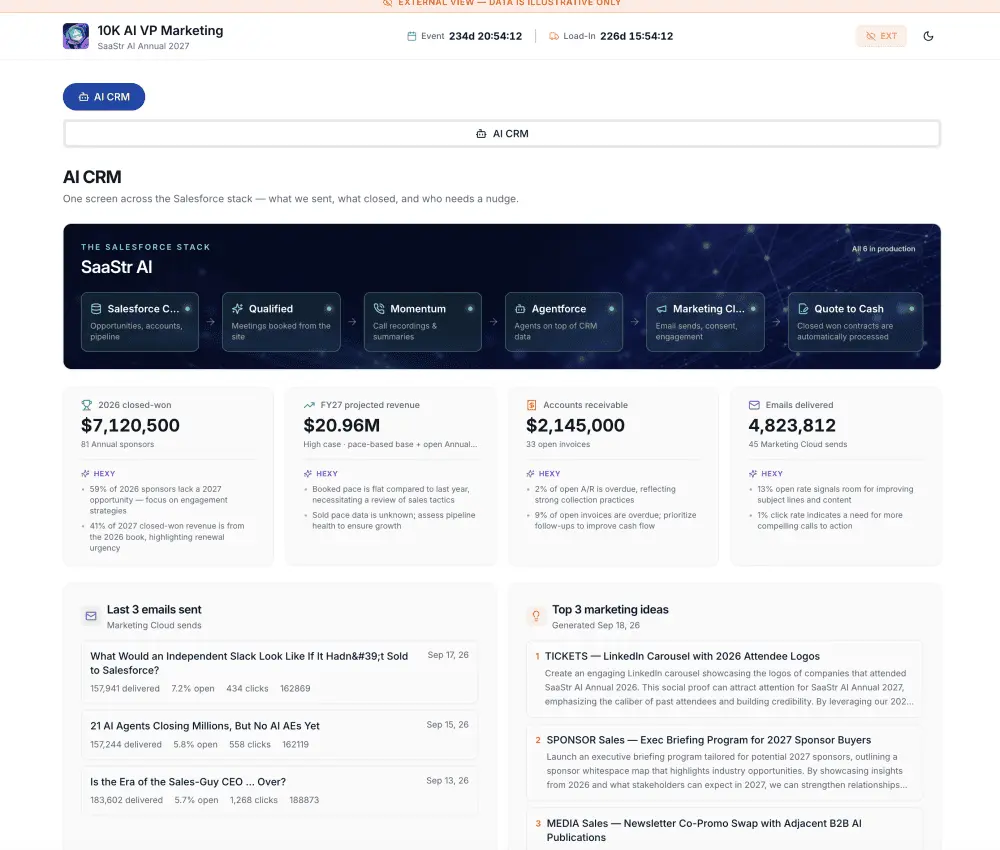This screenshot has height=850, width=1000.
Task: Click the HEXY sparkle in projected revenue card
Action: click(308, 474)
